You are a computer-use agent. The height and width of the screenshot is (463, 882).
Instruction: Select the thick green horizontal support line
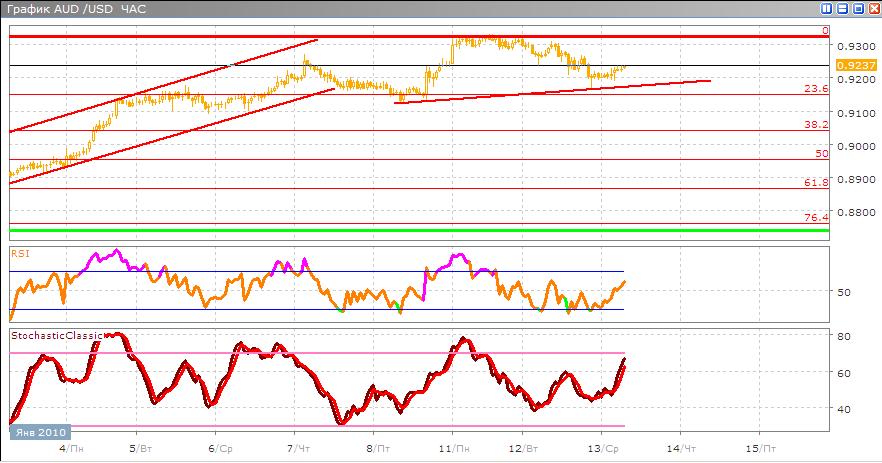click(420, 231)
